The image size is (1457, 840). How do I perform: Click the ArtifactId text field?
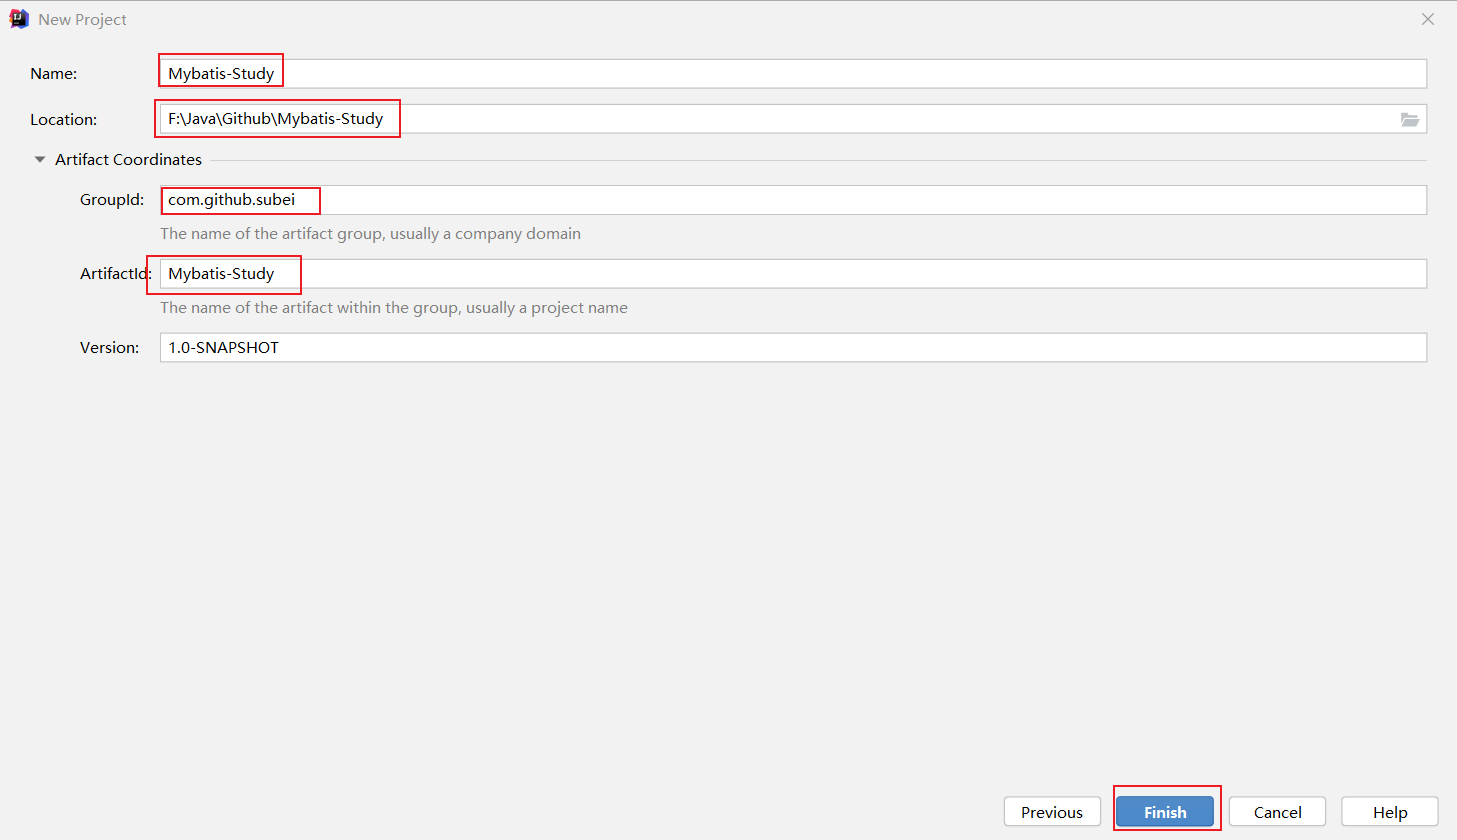(793, 274)
